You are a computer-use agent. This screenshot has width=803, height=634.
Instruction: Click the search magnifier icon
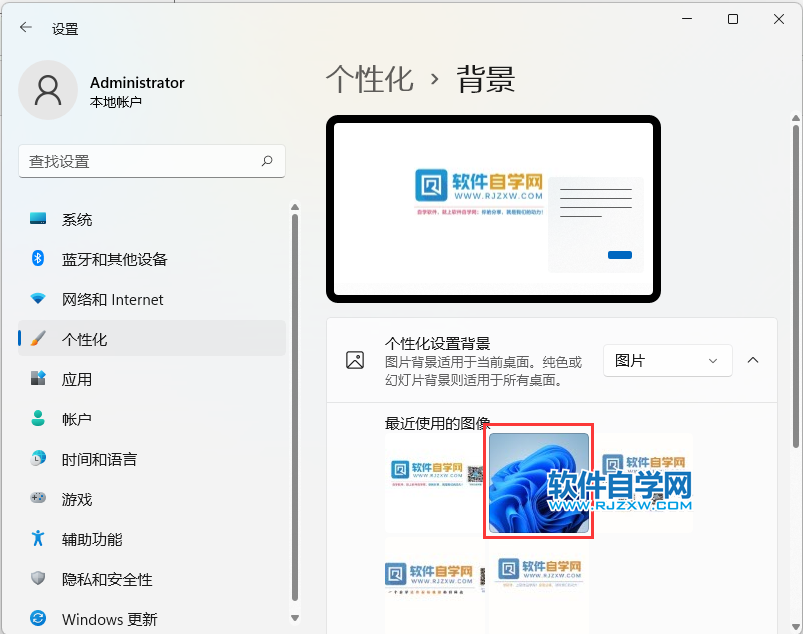267,161
